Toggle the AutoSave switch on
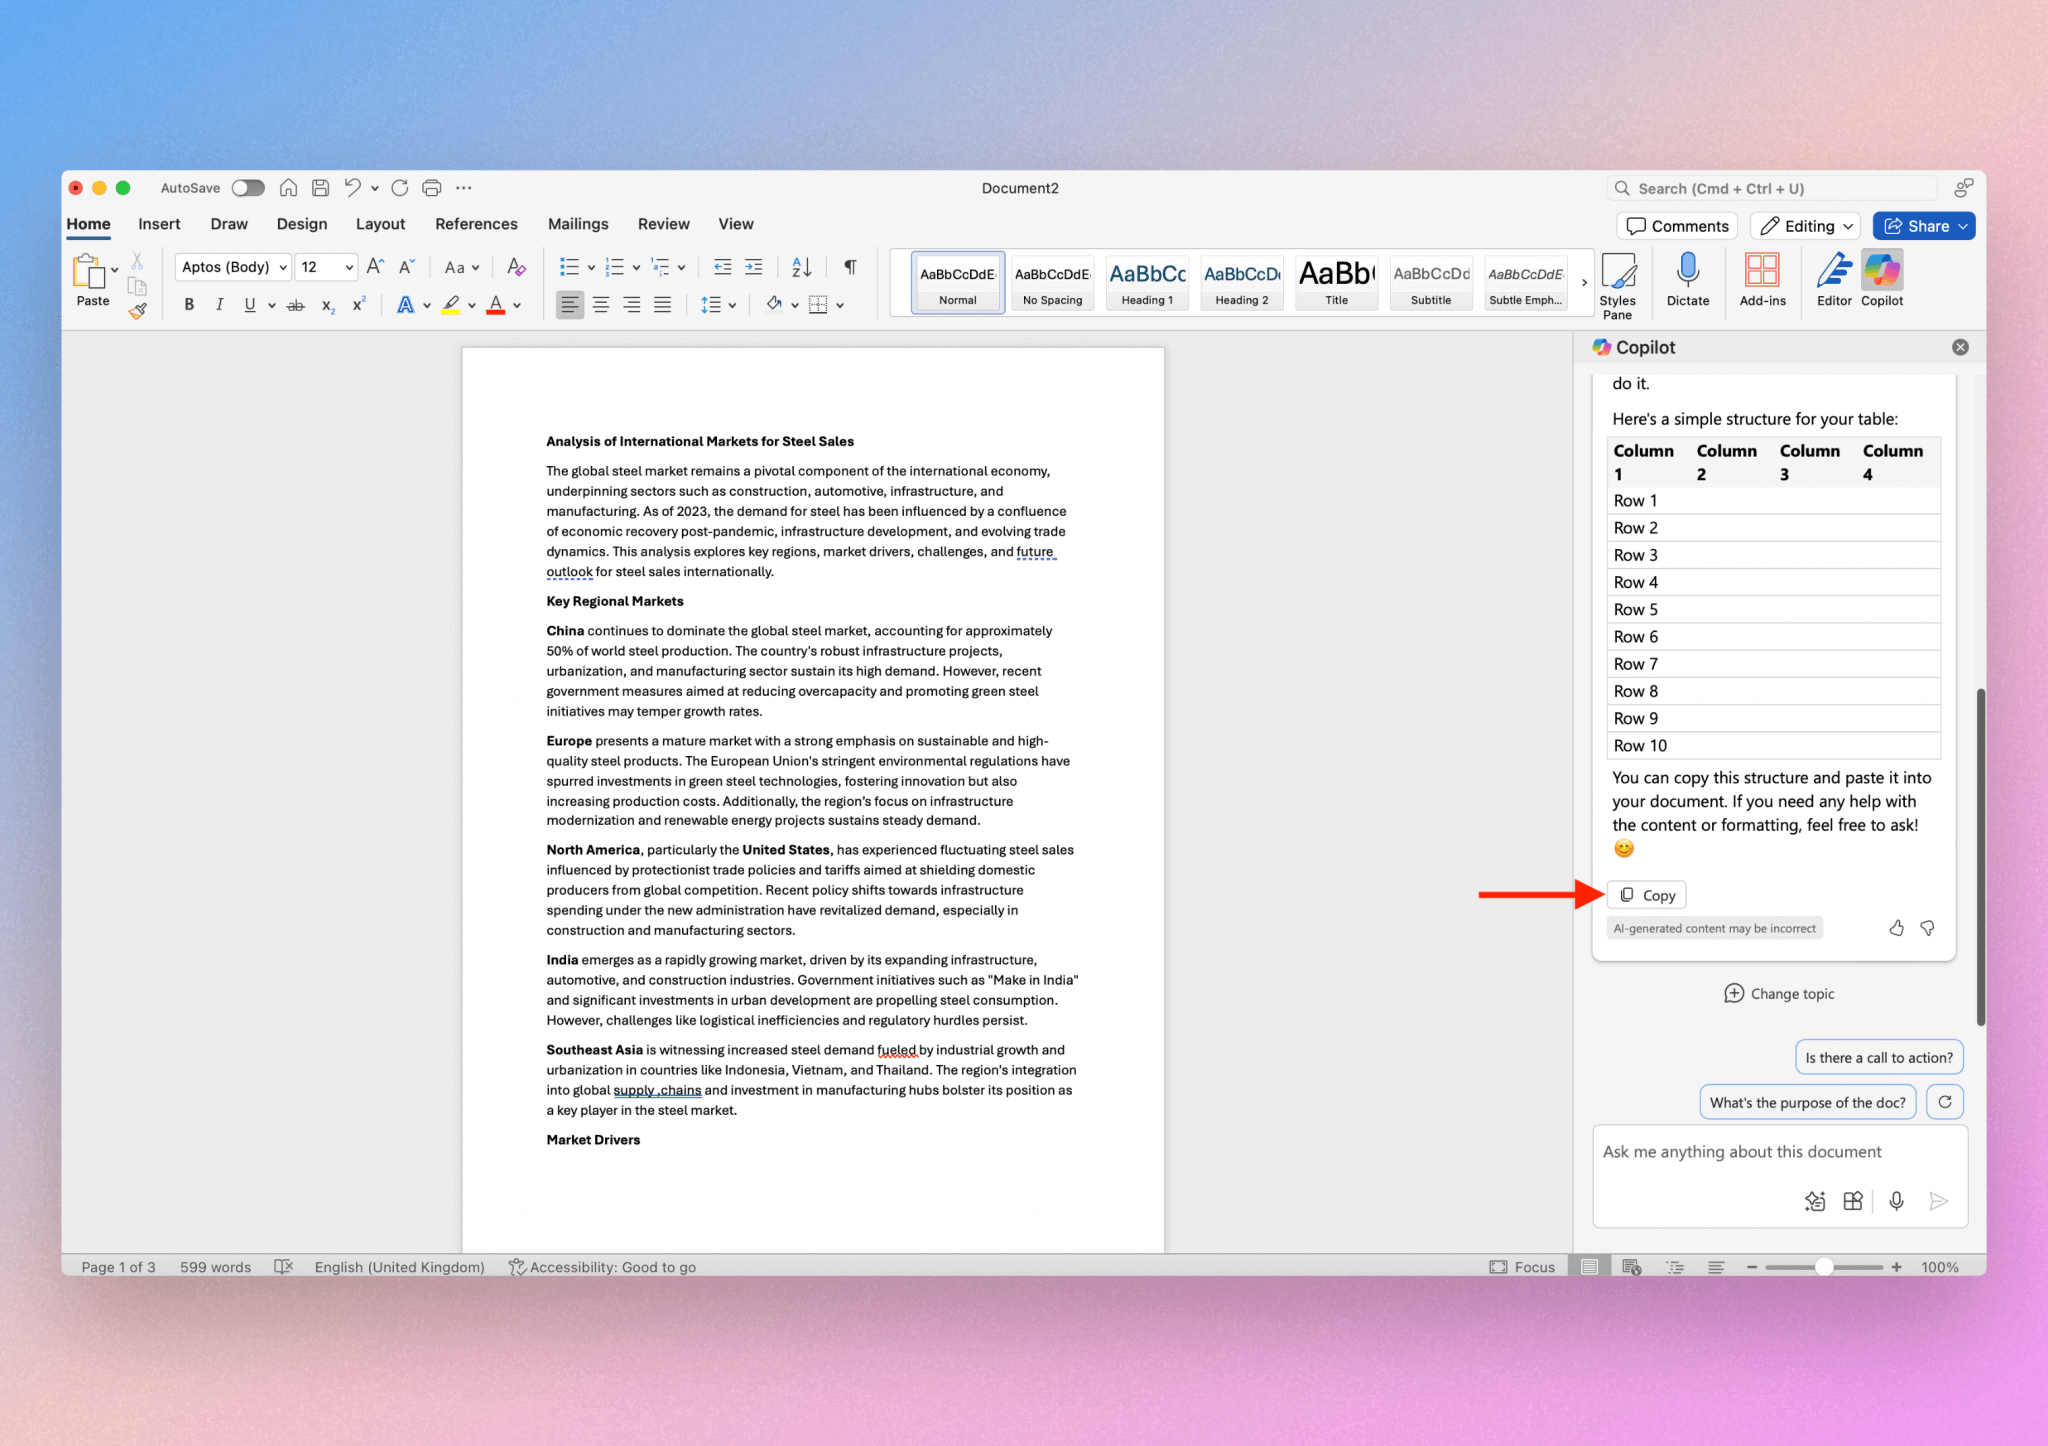The width and height of the screenshot is (2048, 1446). pos(247,187)
